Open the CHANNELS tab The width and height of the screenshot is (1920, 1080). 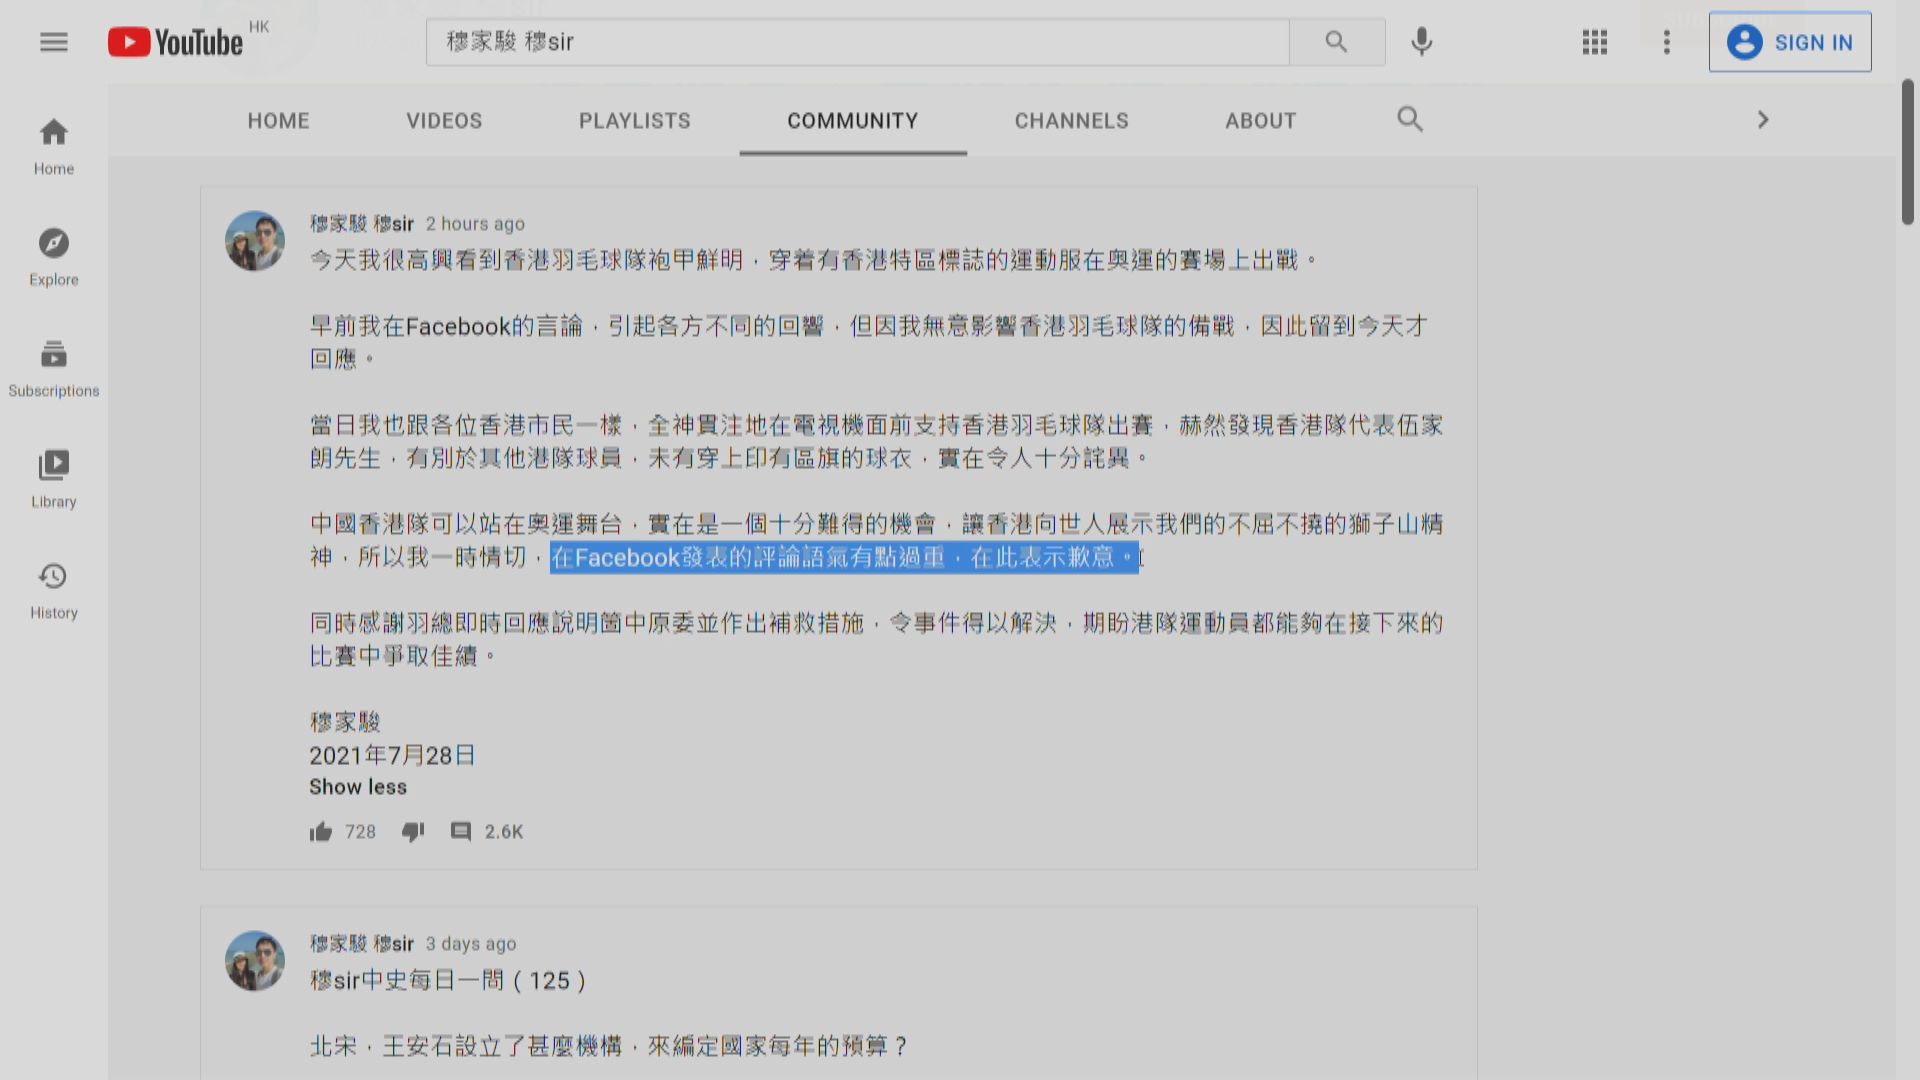point(1070,120)
